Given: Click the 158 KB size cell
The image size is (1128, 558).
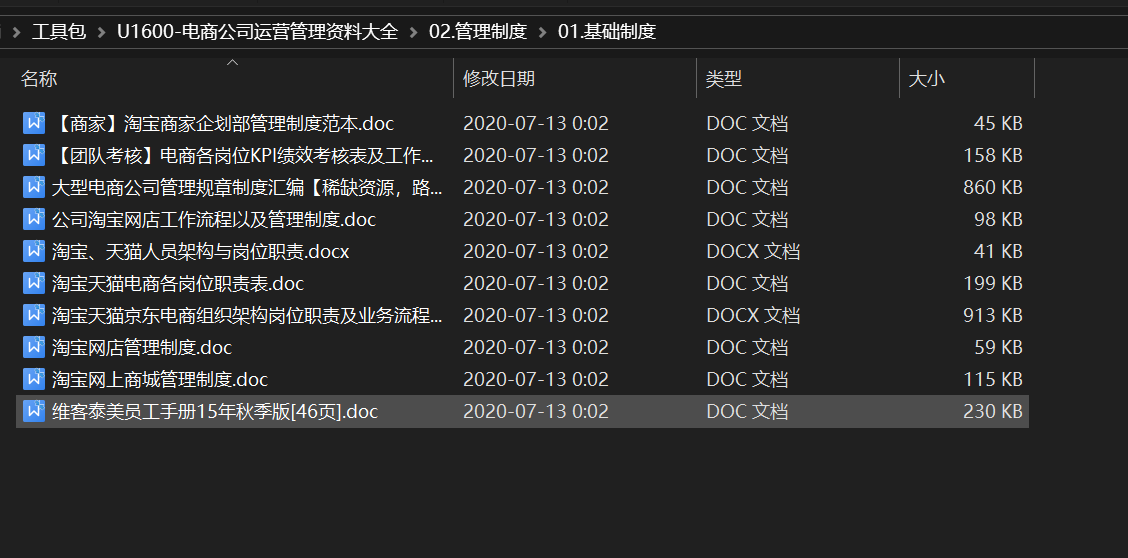Looking at the screenshot, I should click(993, 155).
